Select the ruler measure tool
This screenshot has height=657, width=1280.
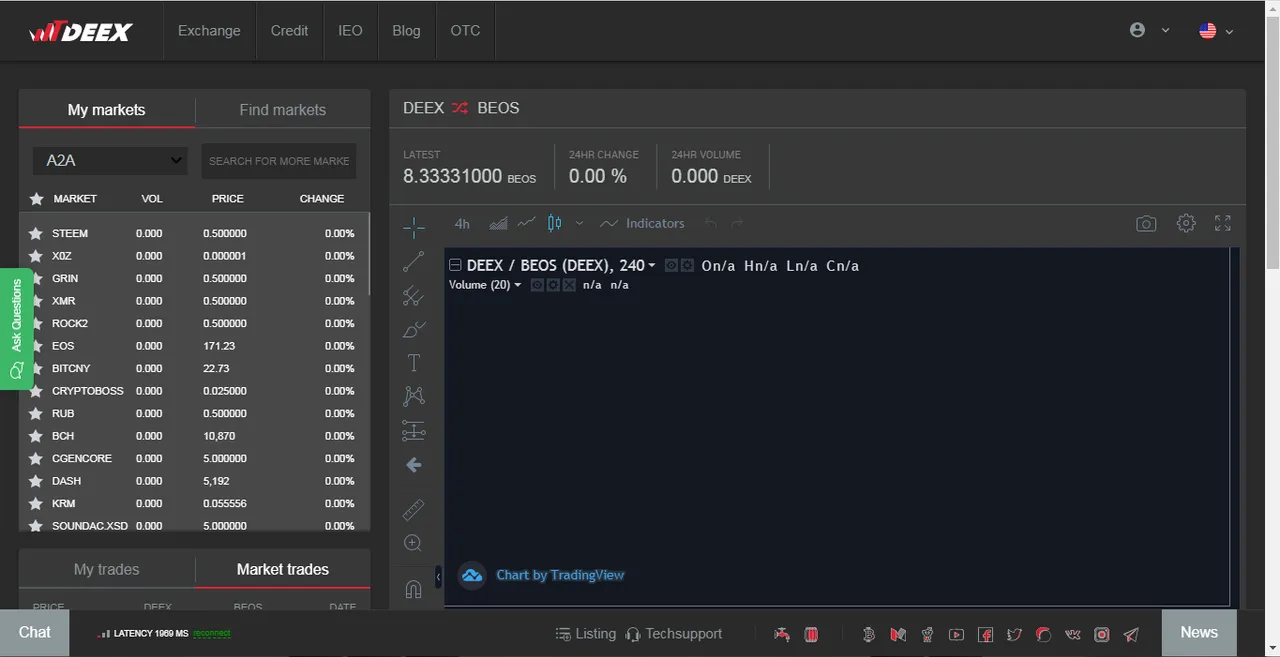point(414,510)
